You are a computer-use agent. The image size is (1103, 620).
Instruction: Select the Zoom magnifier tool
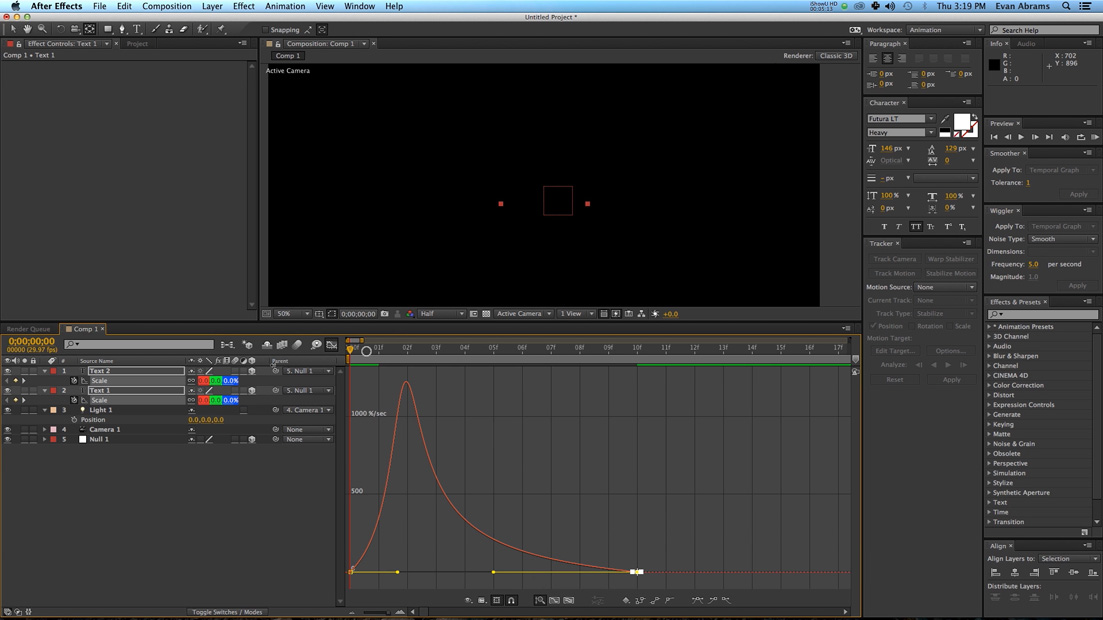coord(42,29)
